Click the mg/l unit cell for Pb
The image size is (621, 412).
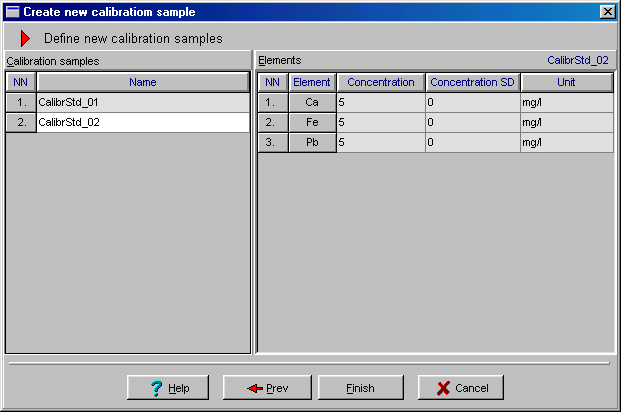click(567, 142)
